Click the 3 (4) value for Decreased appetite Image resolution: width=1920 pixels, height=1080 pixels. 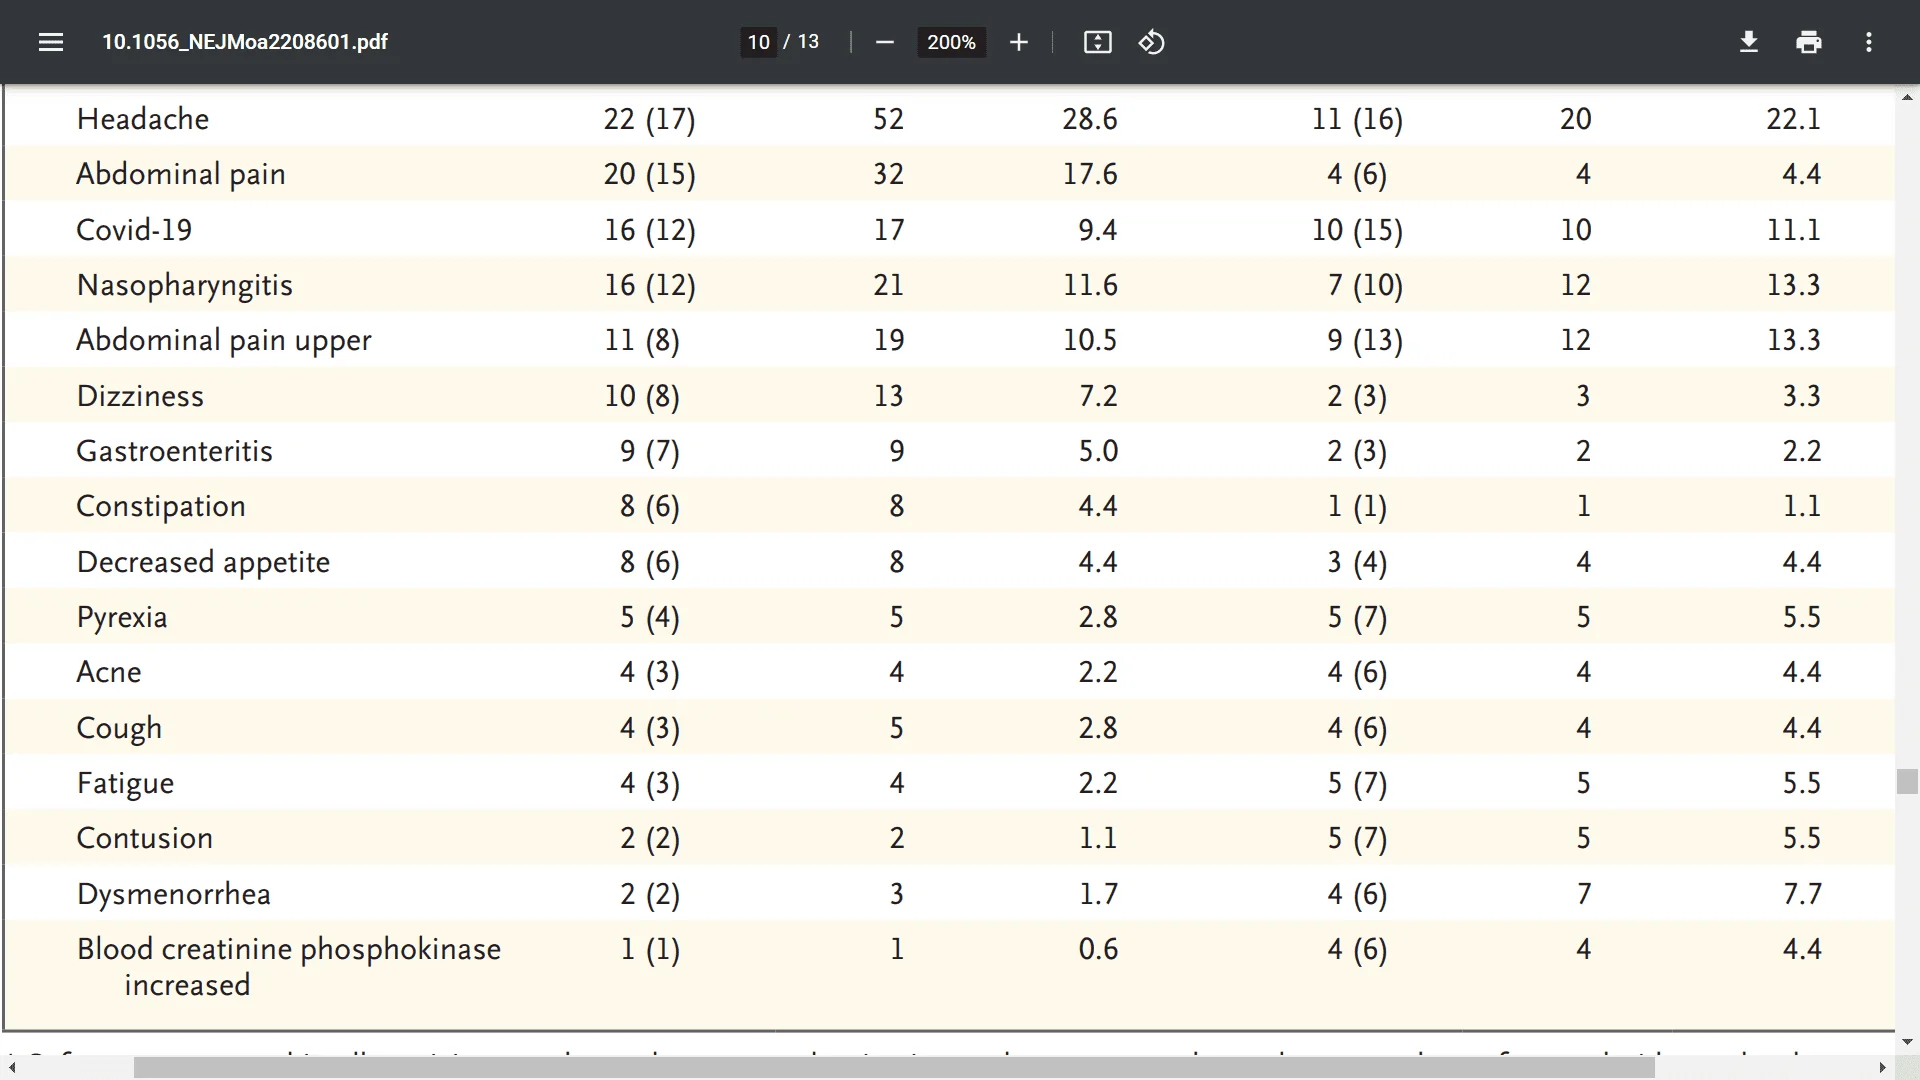1357,562
